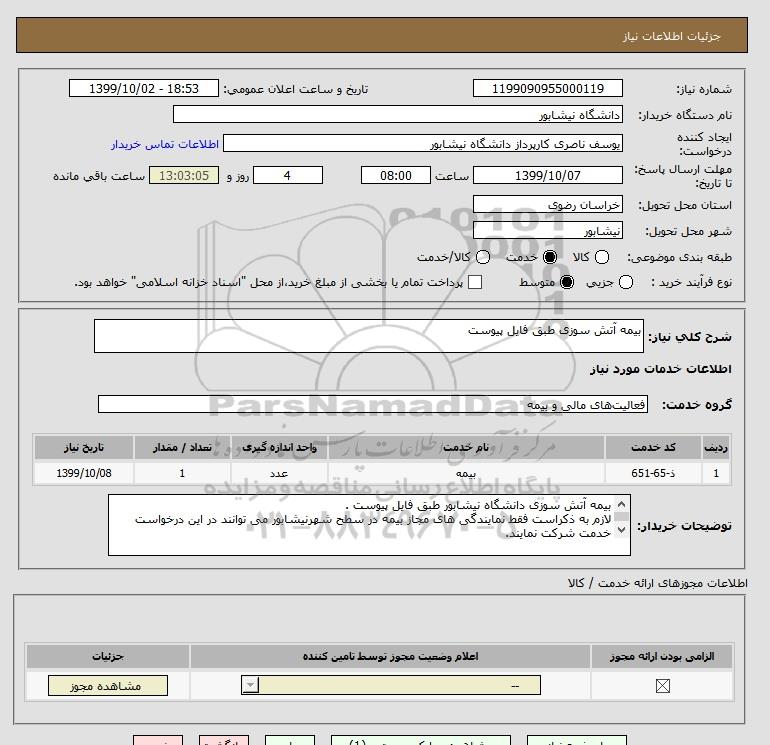Click the general need description text box
Image resolution: width=770 pixels, height=745 pixels.
click(369, 336)
